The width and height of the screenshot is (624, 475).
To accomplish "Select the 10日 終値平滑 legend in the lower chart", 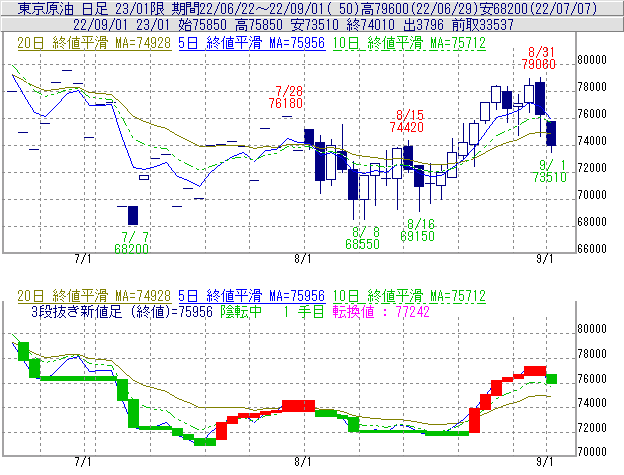I will (409, 296).
